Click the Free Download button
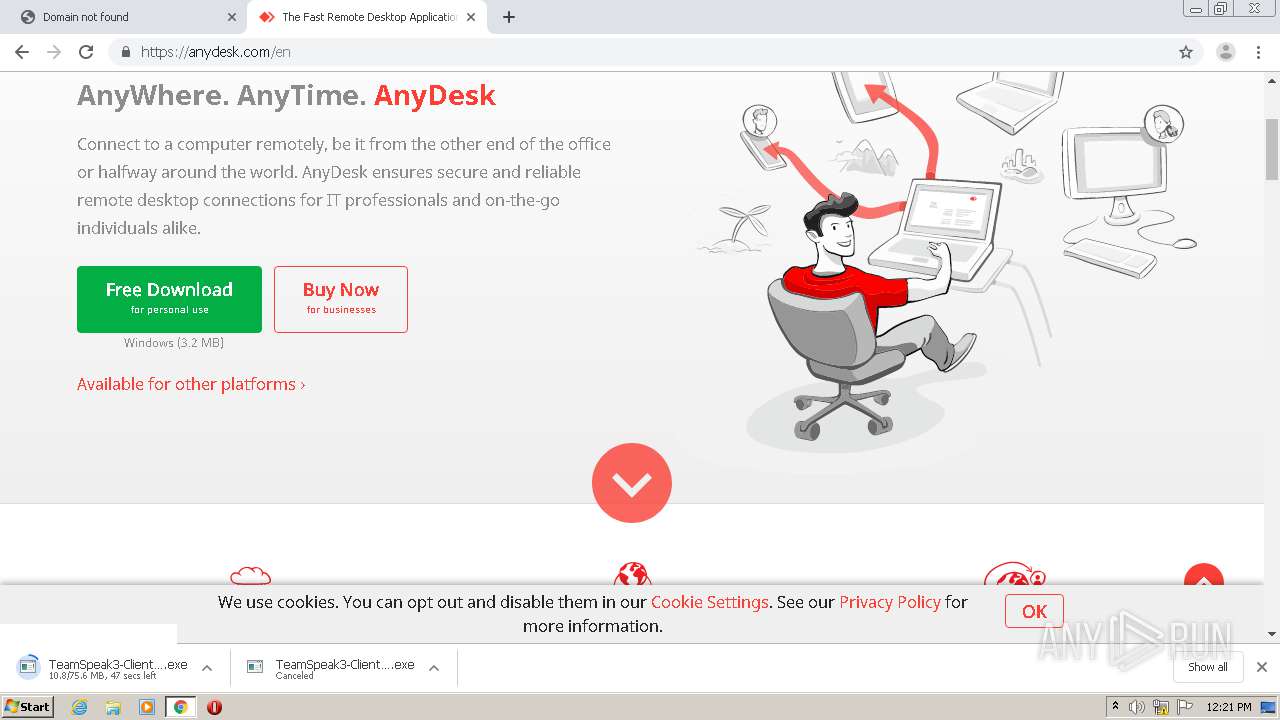Viewport: 1280px width, 720px height. 169,299
